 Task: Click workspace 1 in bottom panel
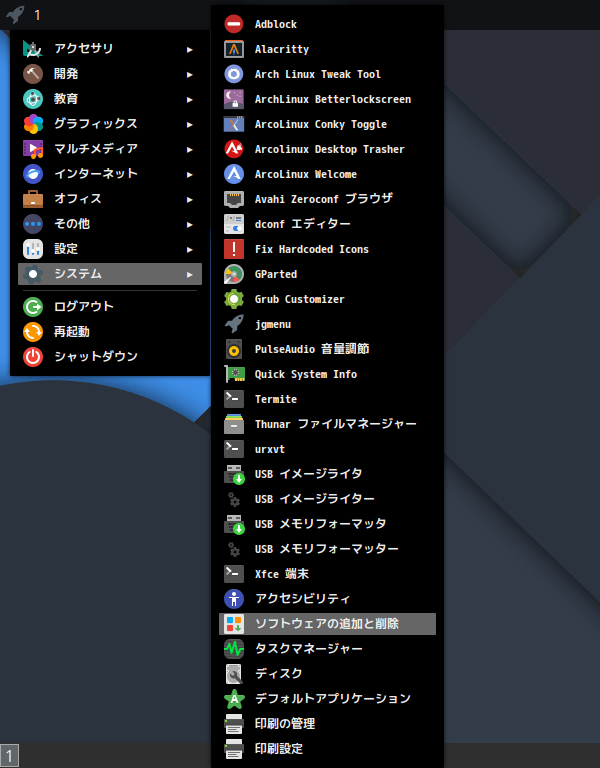point(9,756)
